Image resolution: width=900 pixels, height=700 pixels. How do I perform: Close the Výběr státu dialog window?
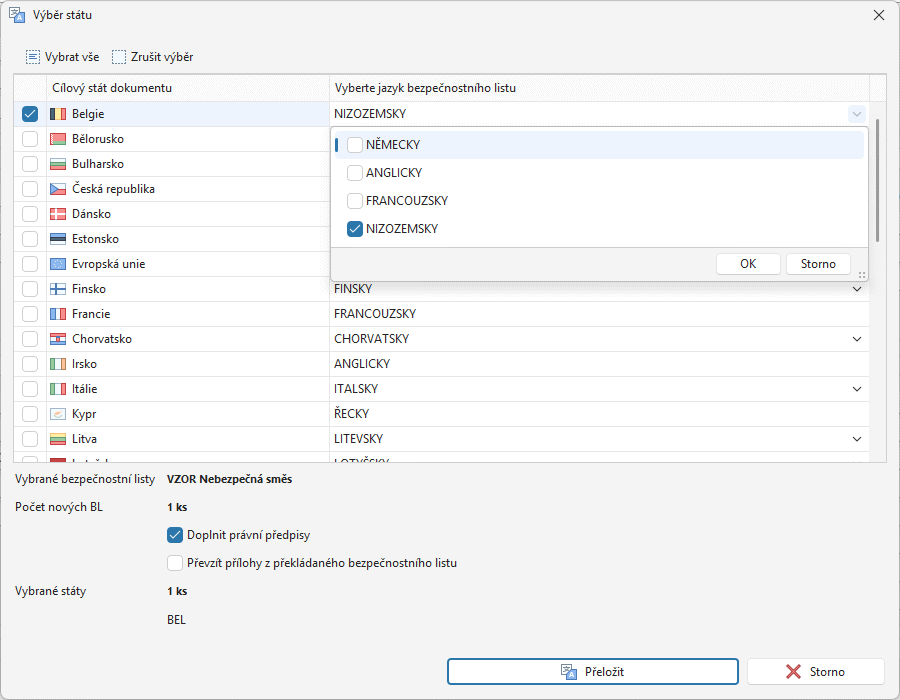[x=879, y=15]
